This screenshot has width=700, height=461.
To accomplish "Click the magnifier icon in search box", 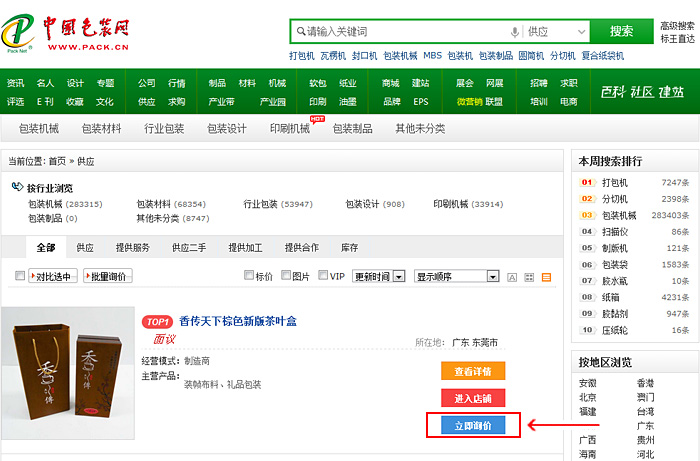I will tap(298, 31).
